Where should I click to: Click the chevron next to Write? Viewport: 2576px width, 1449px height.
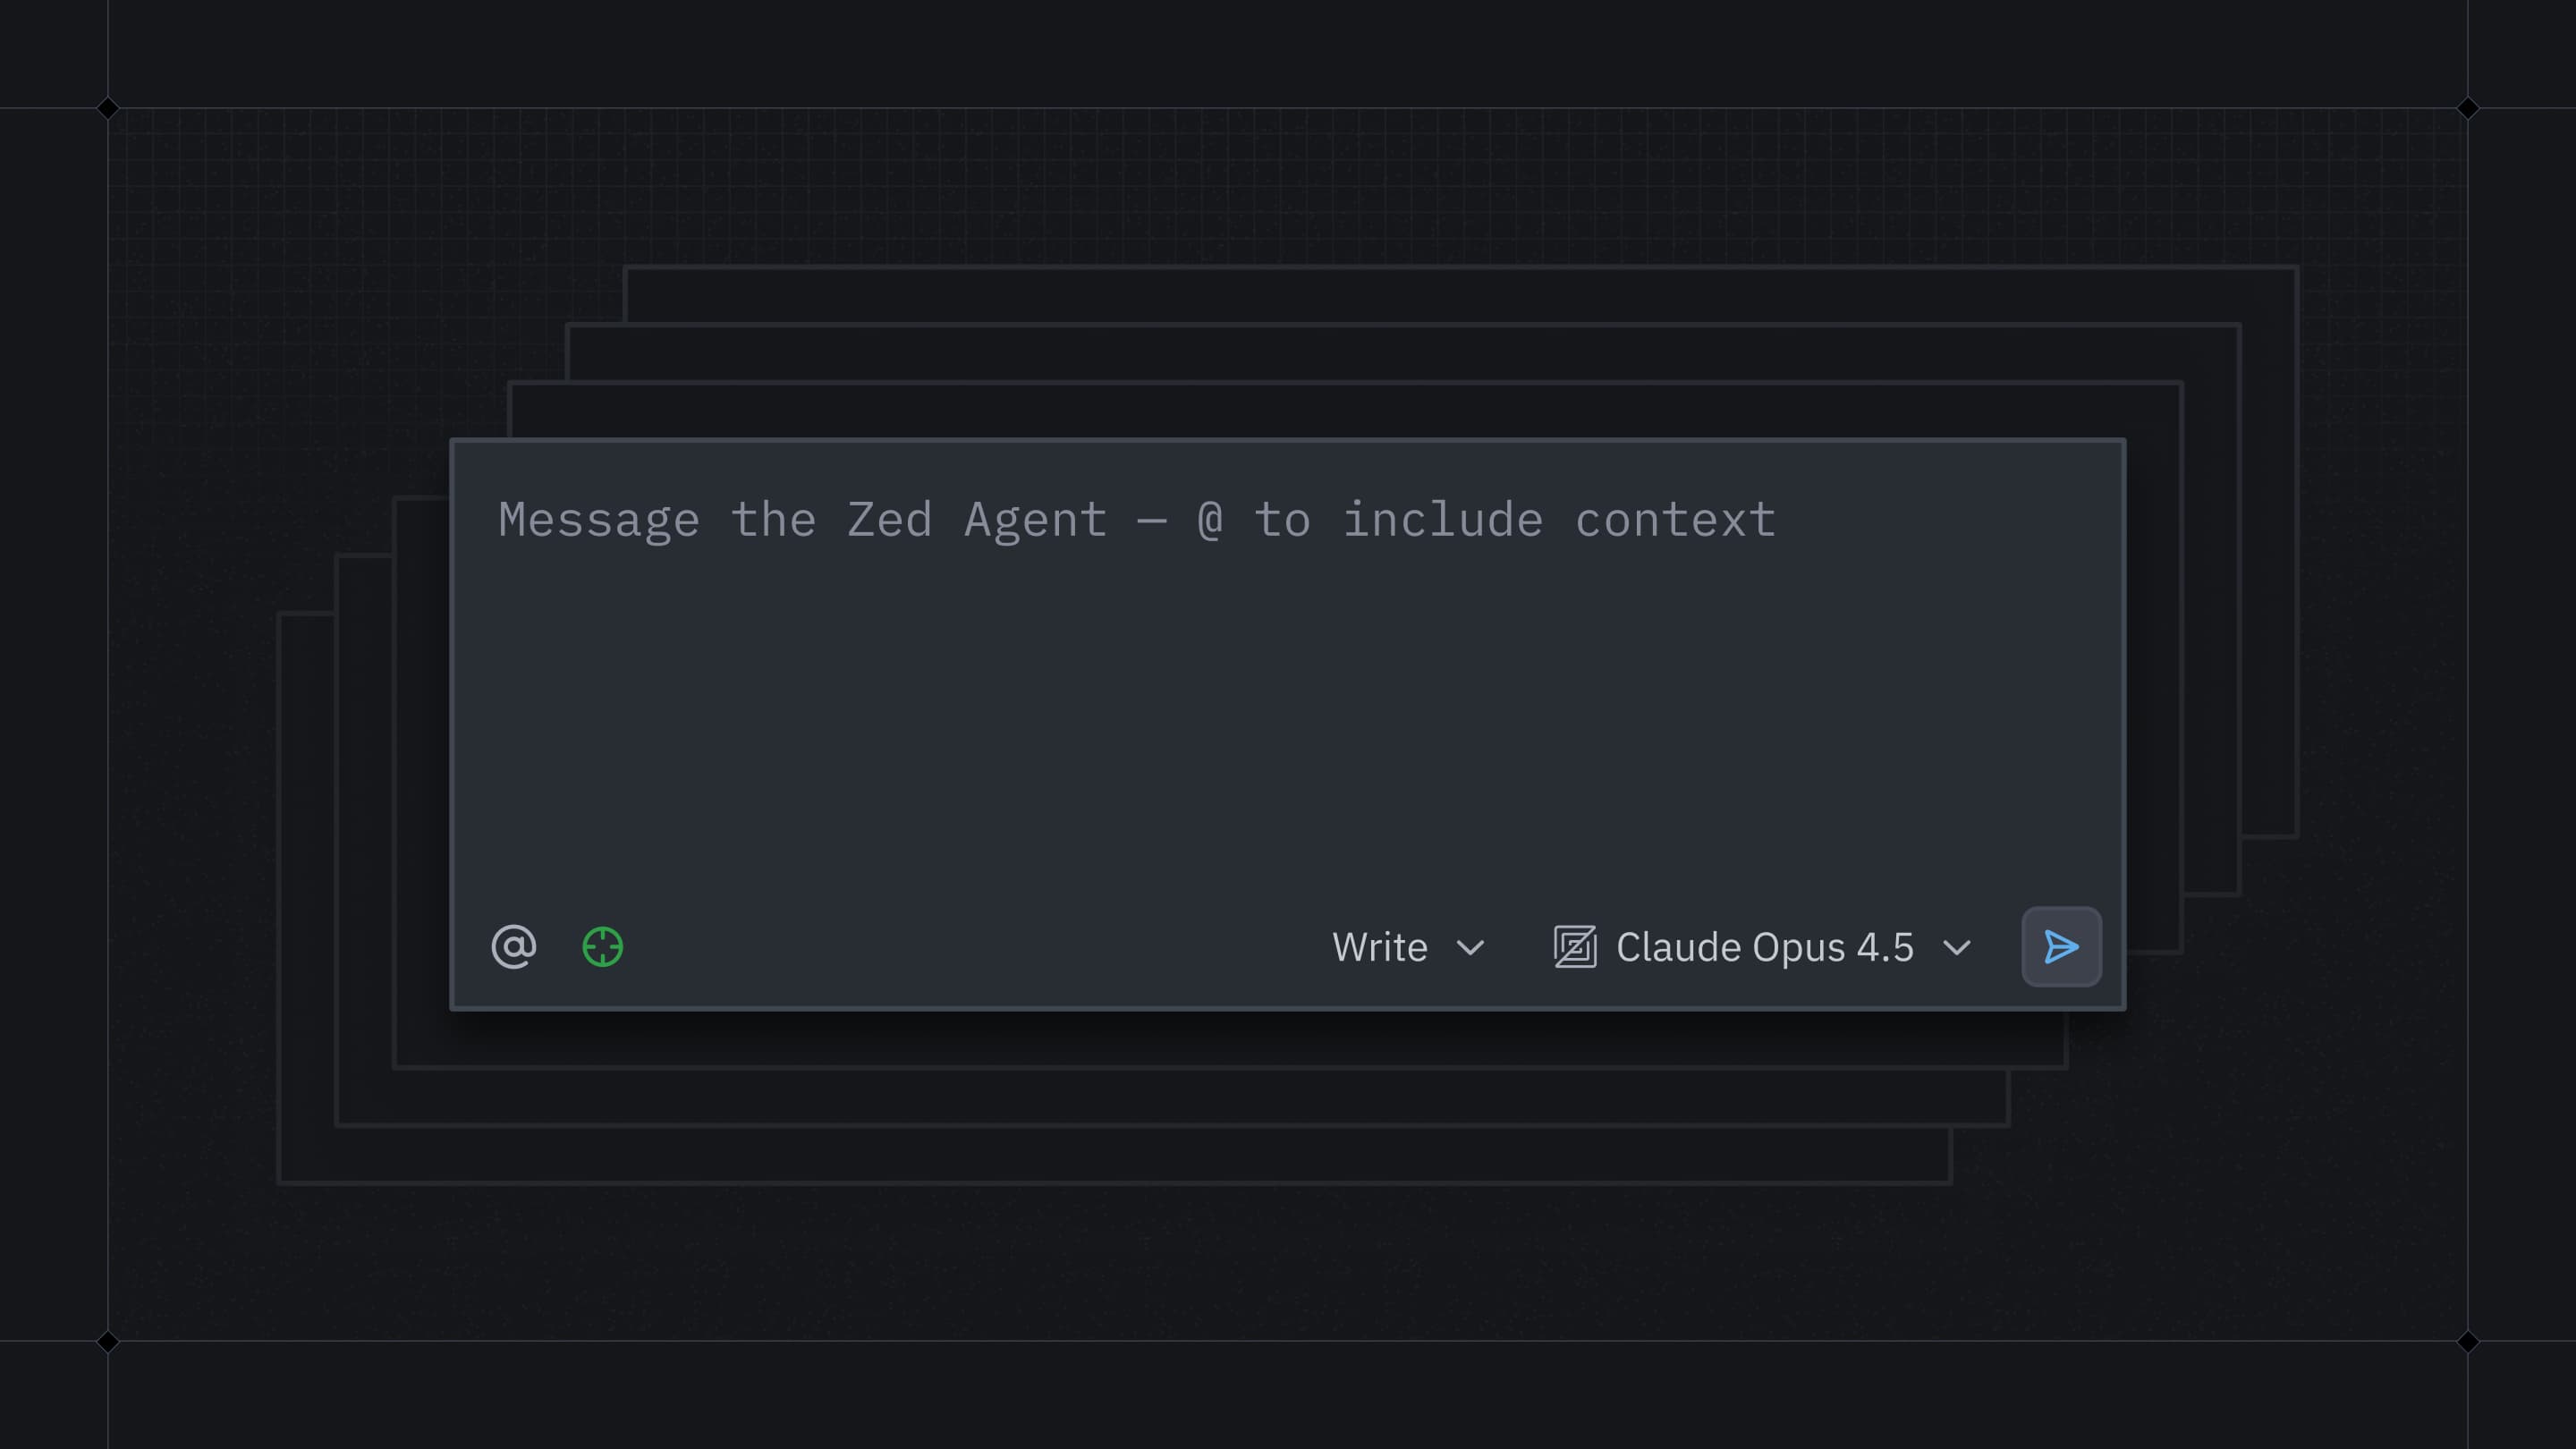tap(1470, 947)
